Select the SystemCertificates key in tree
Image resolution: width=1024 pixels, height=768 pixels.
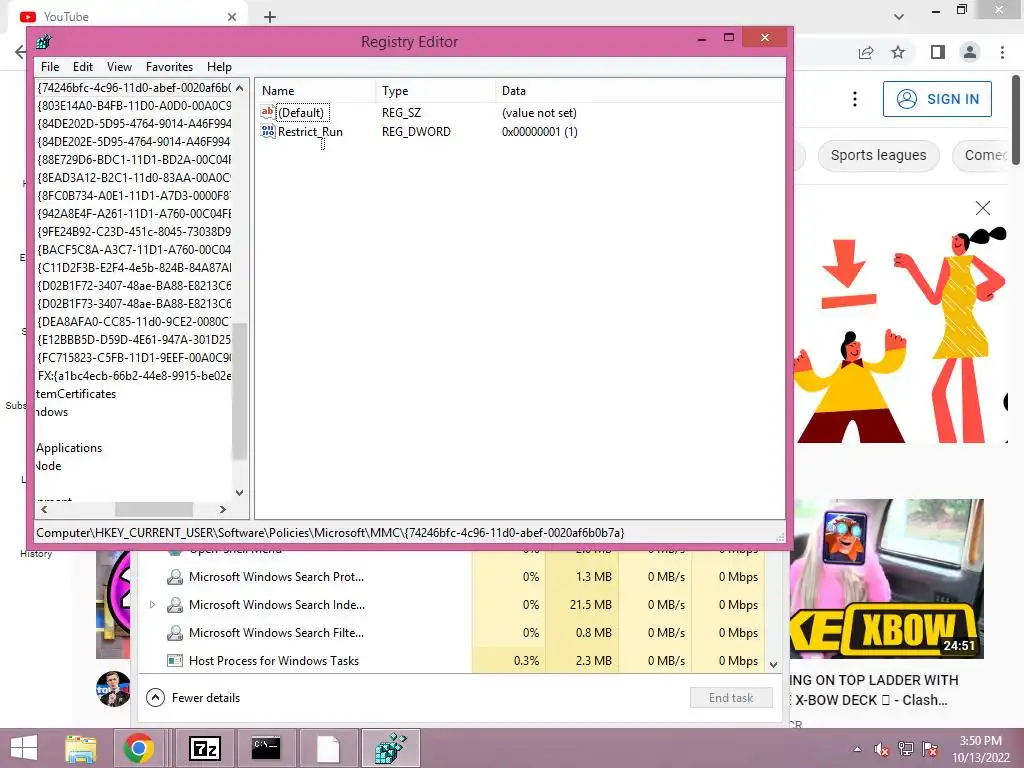(x=76, y=394)
